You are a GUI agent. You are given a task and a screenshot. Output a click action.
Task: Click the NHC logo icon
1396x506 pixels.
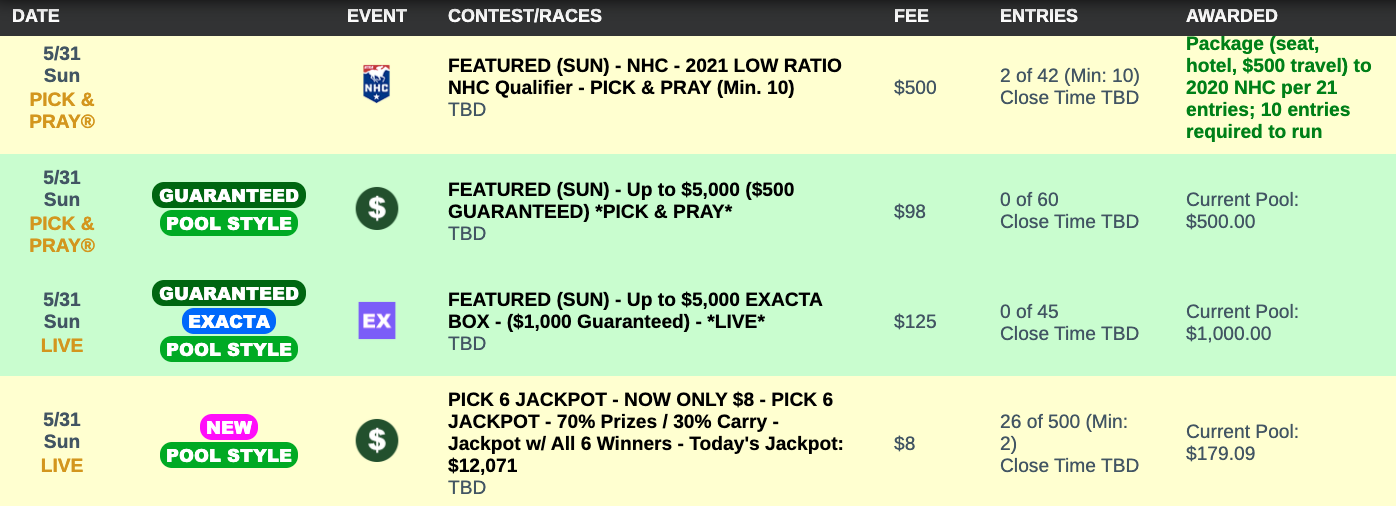click(x=376, y=85)
